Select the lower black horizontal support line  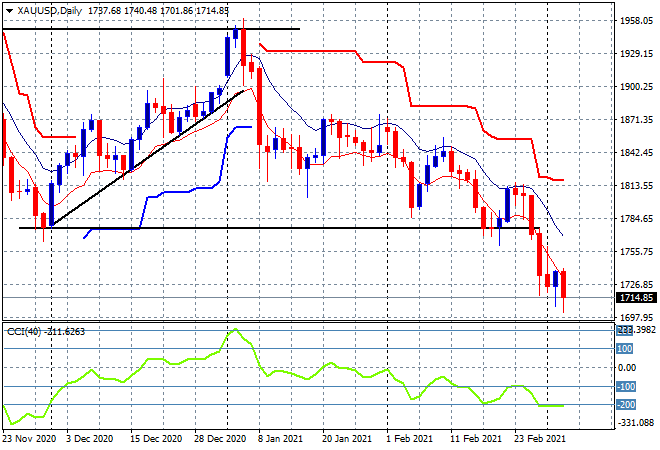tap(279, 228)
